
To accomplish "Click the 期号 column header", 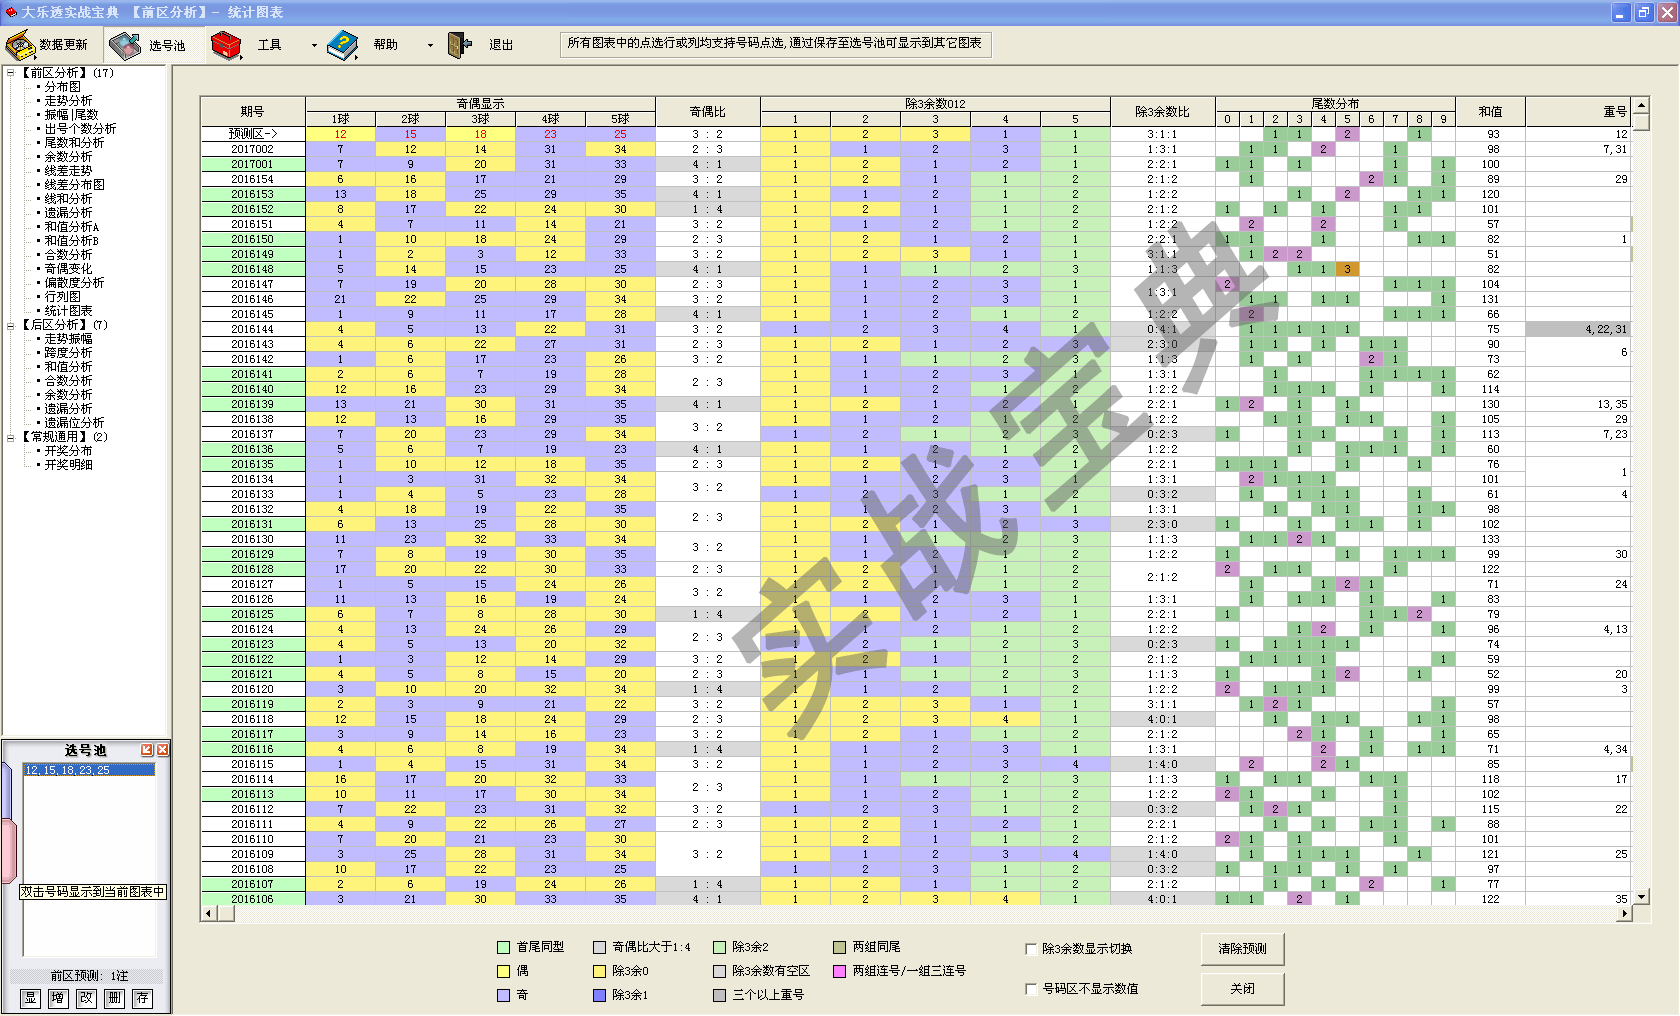I will (x=252, y=111).
